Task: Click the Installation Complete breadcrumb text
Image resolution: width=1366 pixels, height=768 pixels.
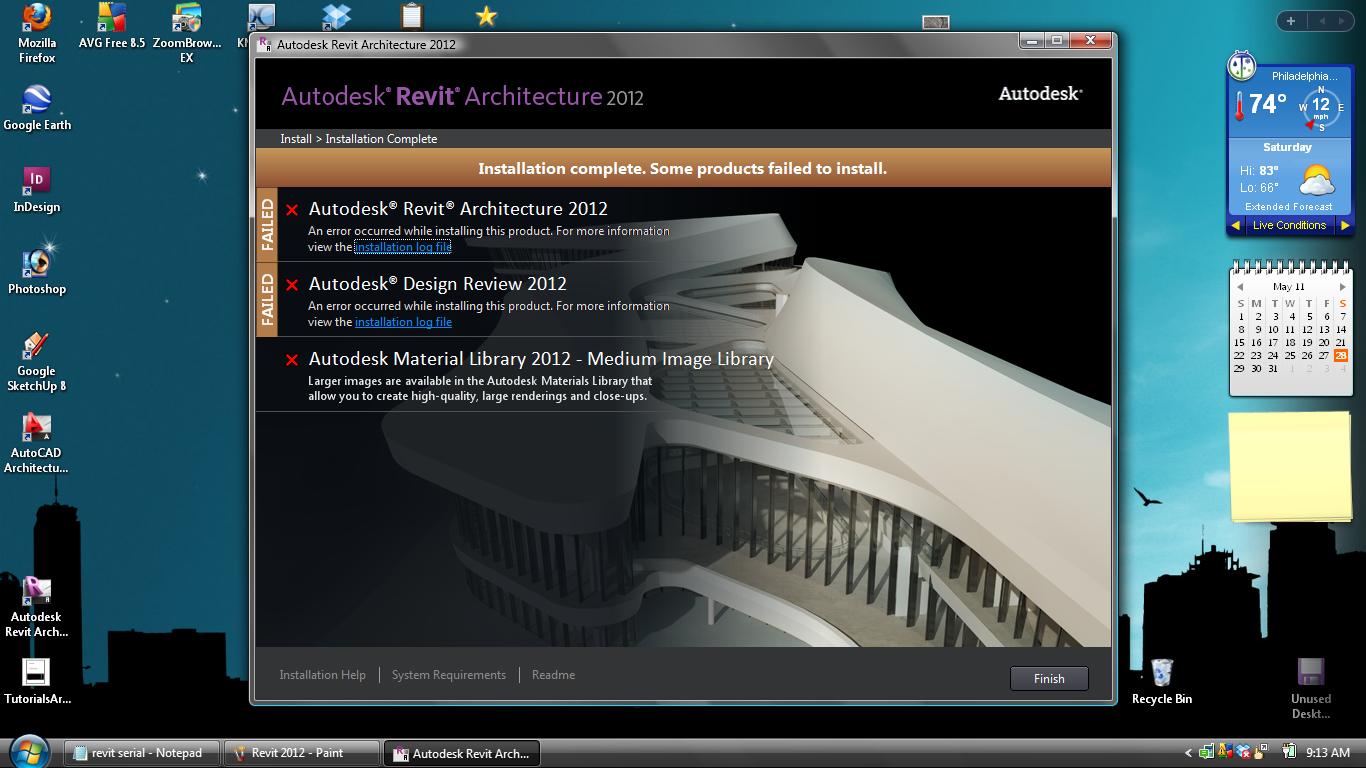Action: point(381,139)
